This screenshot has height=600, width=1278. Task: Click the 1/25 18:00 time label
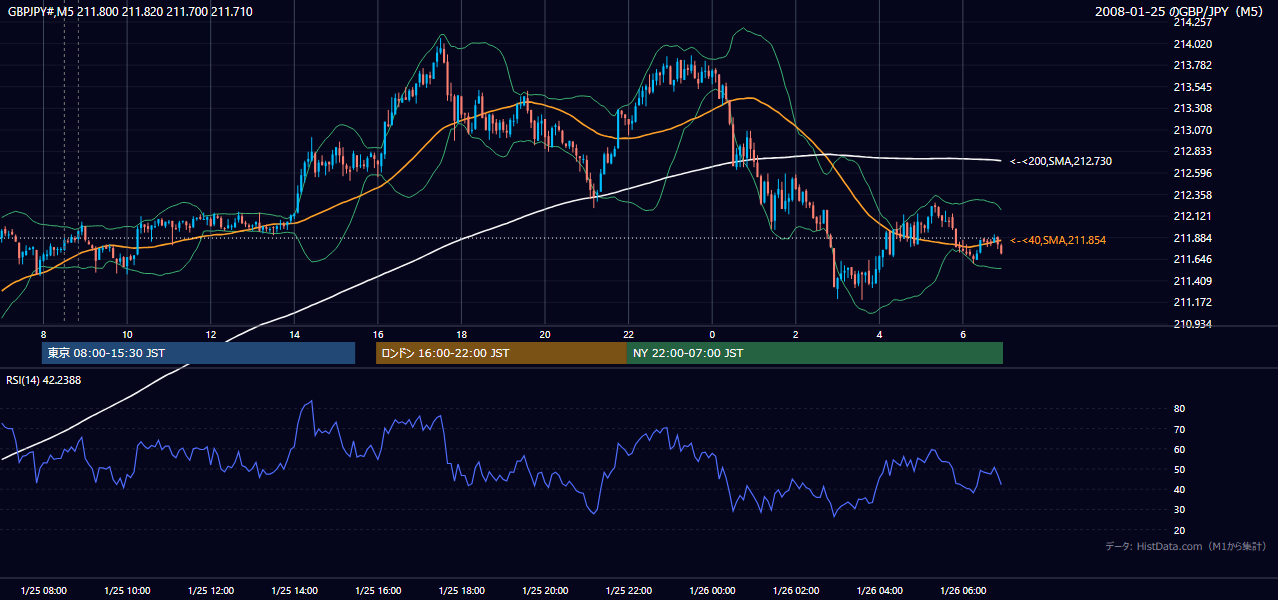pyautogui.click(x=461, y=590)
